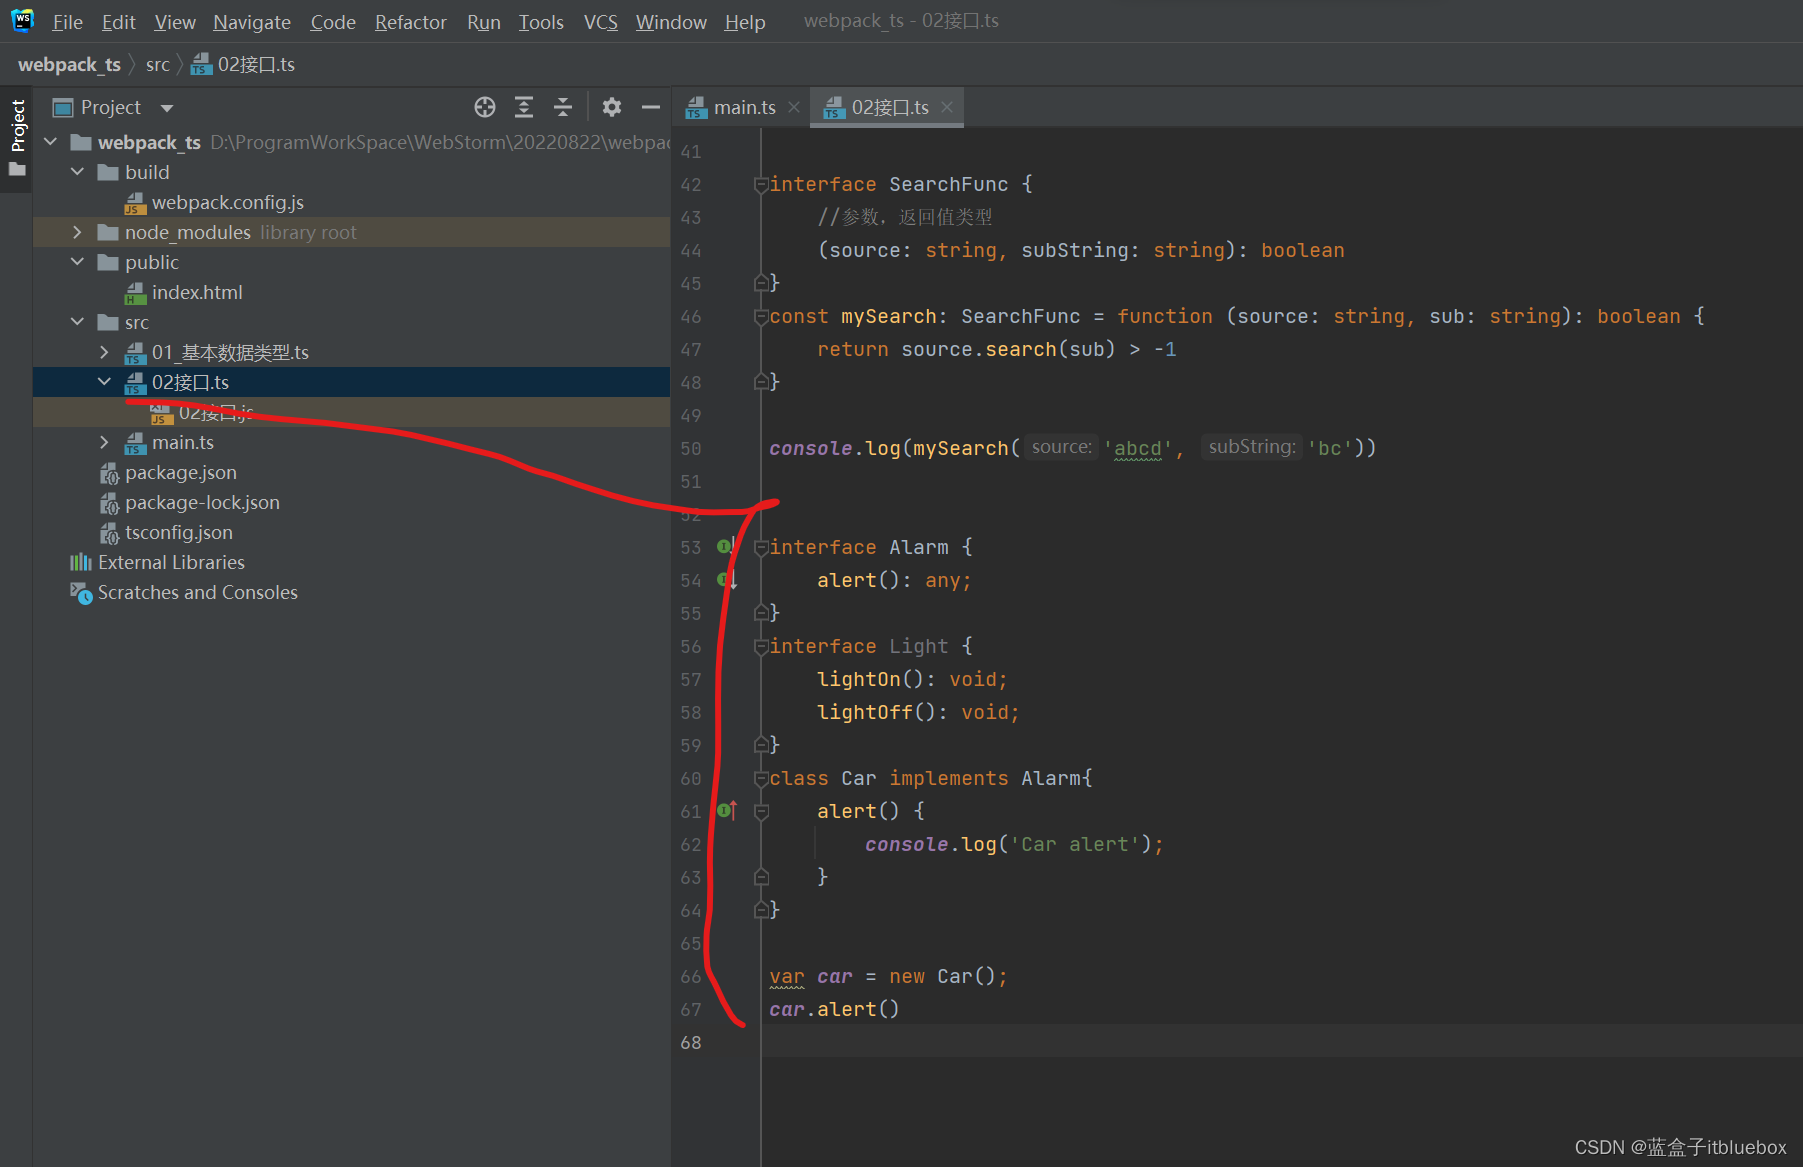Image resolution: width=1803 pixels, height=1167 pixels.
Task: Open the Edit menu
Action: tap(118, 21)
